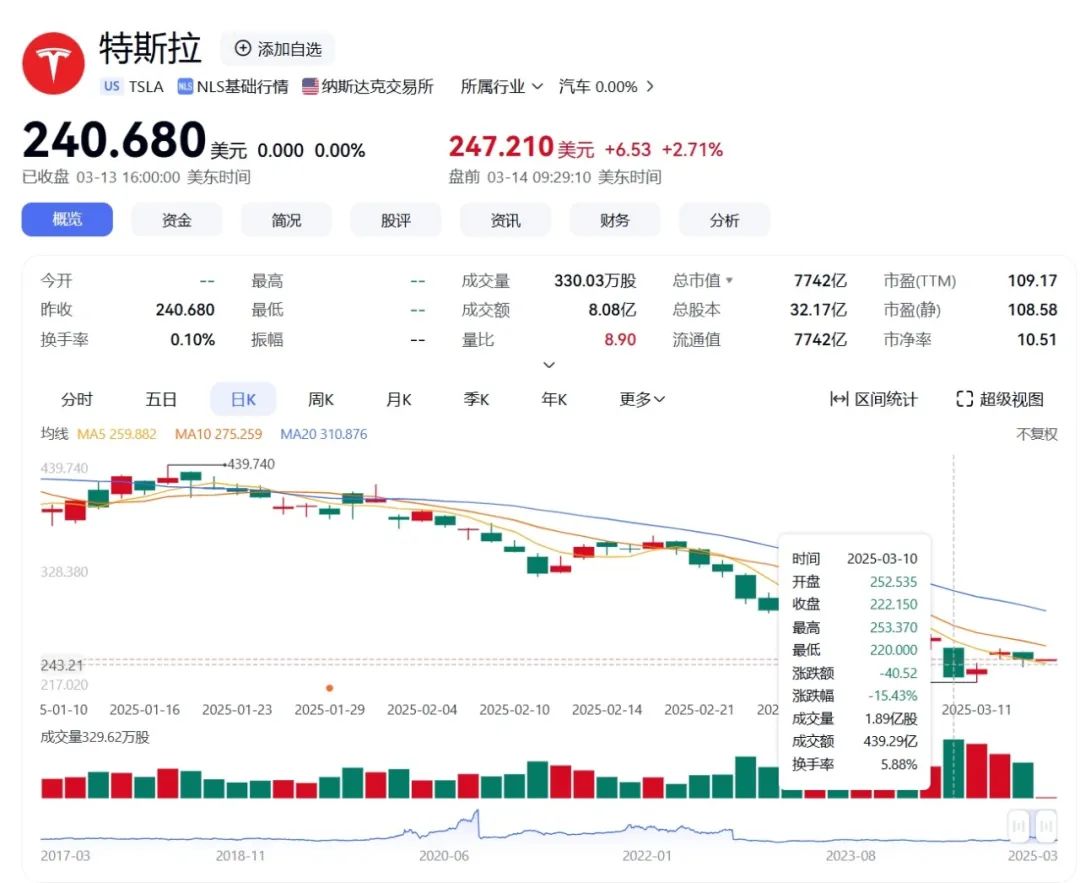This screenshot has width=1080, height=883.
Task: Select the 分时 chart period
Action: pyautogui.click(x=76, y=399)
